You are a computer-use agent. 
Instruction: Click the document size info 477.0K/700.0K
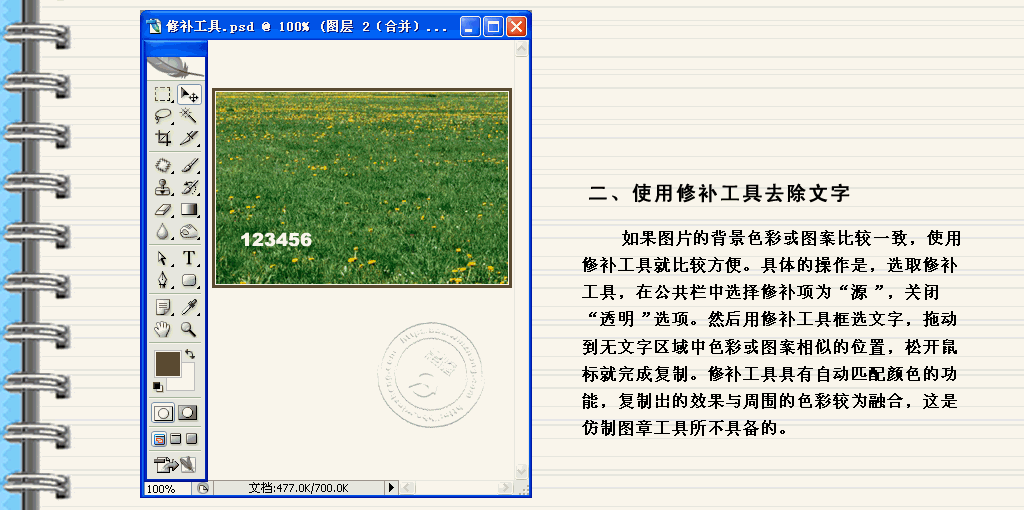pyautogui.click(x=299, y=488)
